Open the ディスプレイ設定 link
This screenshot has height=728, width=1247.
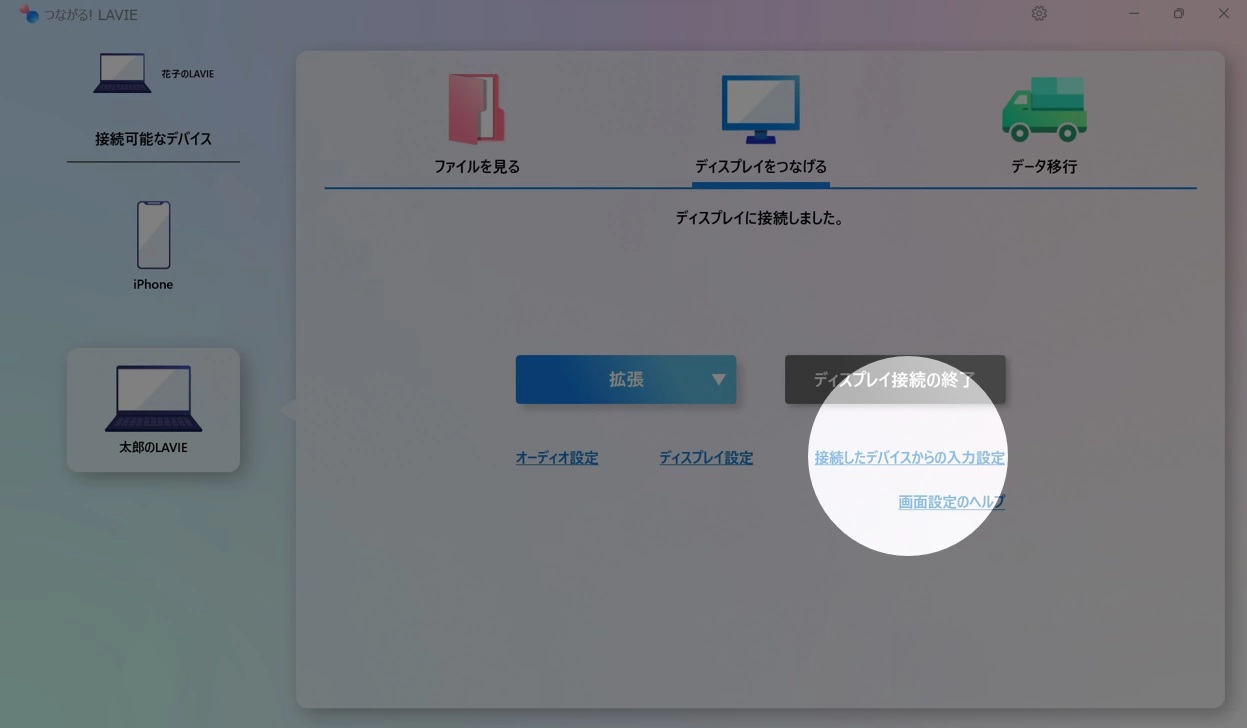[x=706, y=458]
